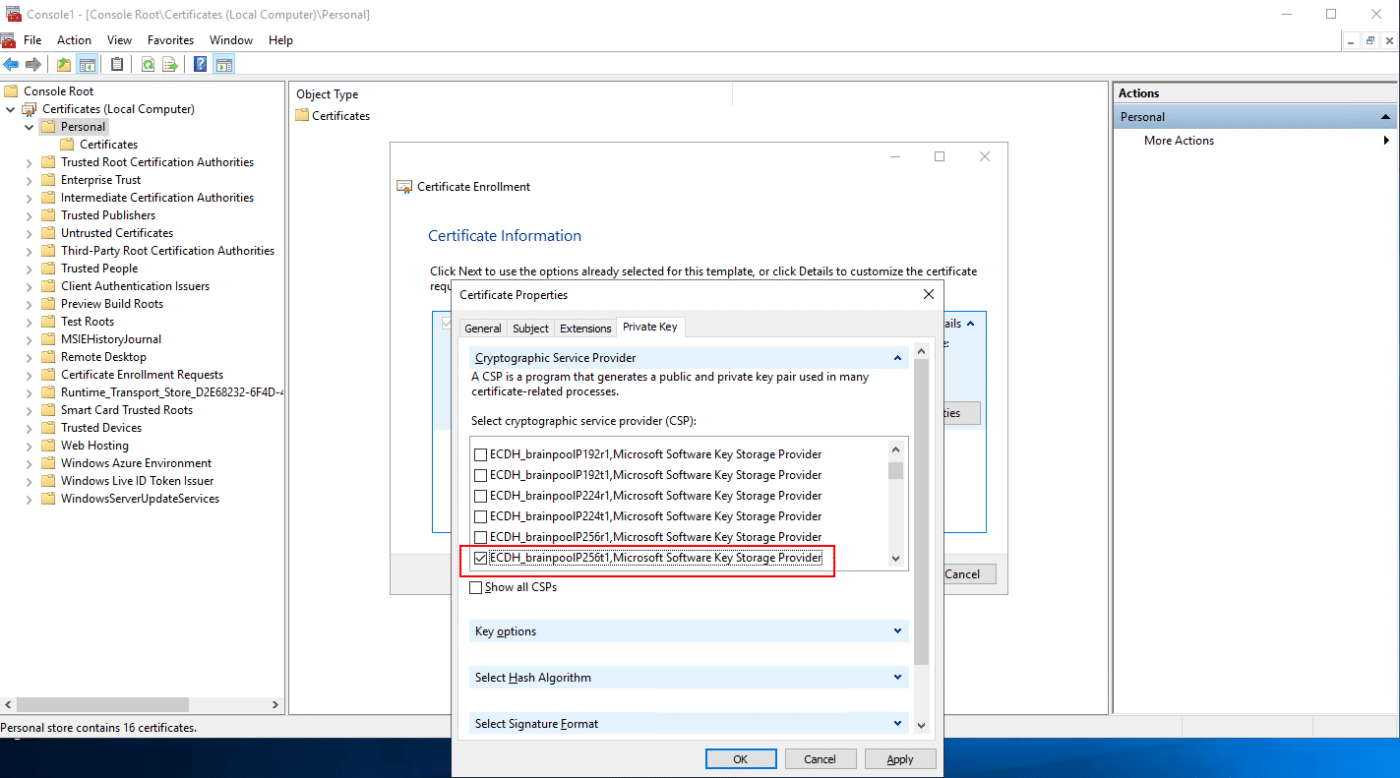Screen dimensions: 1400x778
Task: Switch to the Extensions tab
Action: 585,328
